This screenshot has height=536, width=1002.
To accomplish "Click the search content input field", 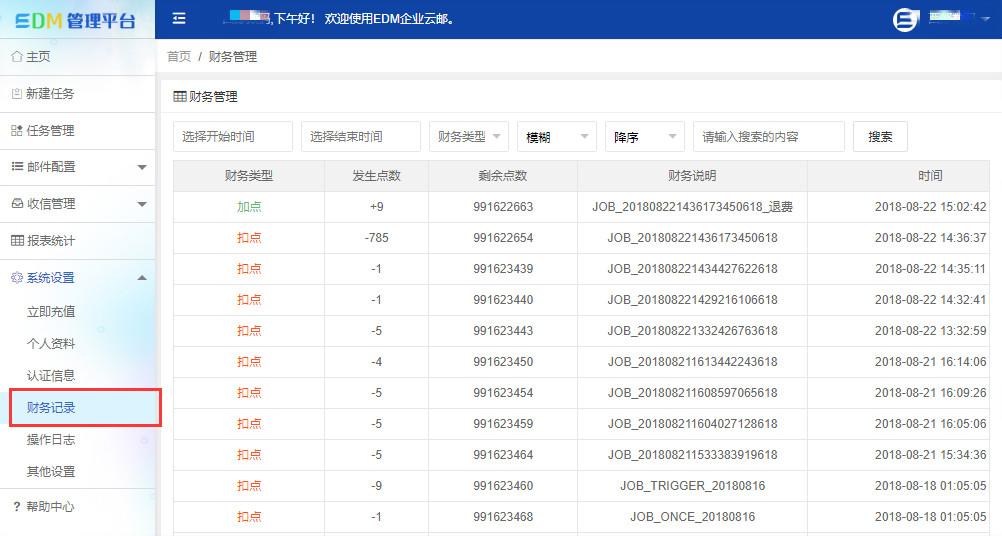I will point(768,137).
